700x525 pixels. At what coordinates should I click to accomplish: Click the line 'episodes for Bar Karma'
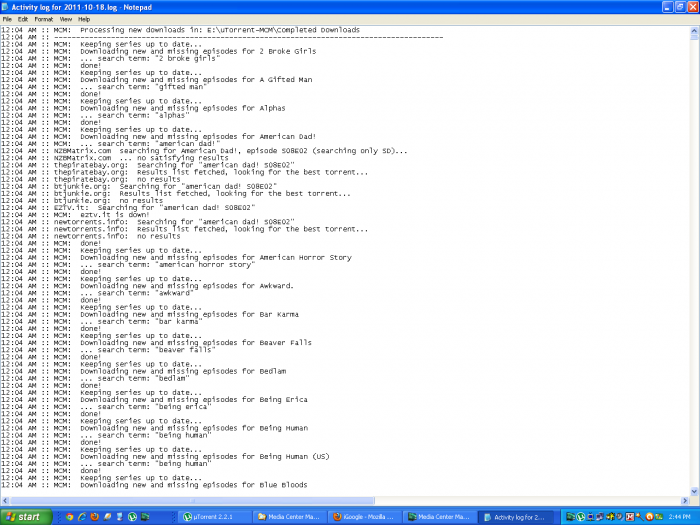[x=150, y=315]
